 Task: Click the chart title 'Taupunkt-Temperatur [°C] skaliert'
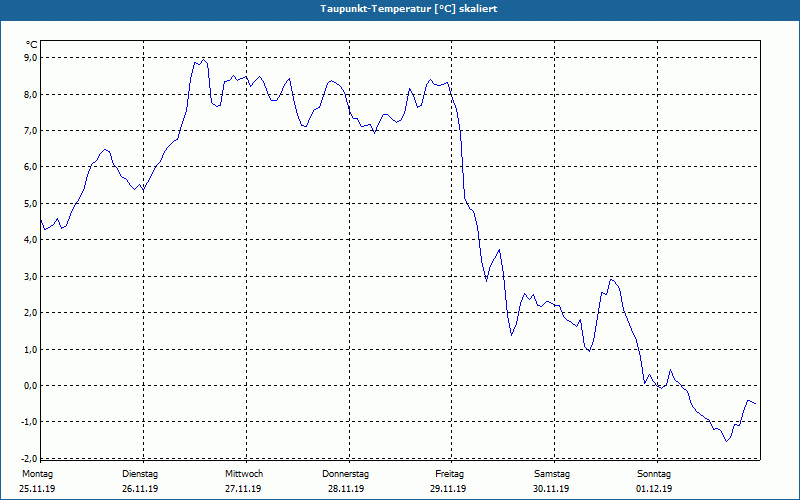[409, 9]
